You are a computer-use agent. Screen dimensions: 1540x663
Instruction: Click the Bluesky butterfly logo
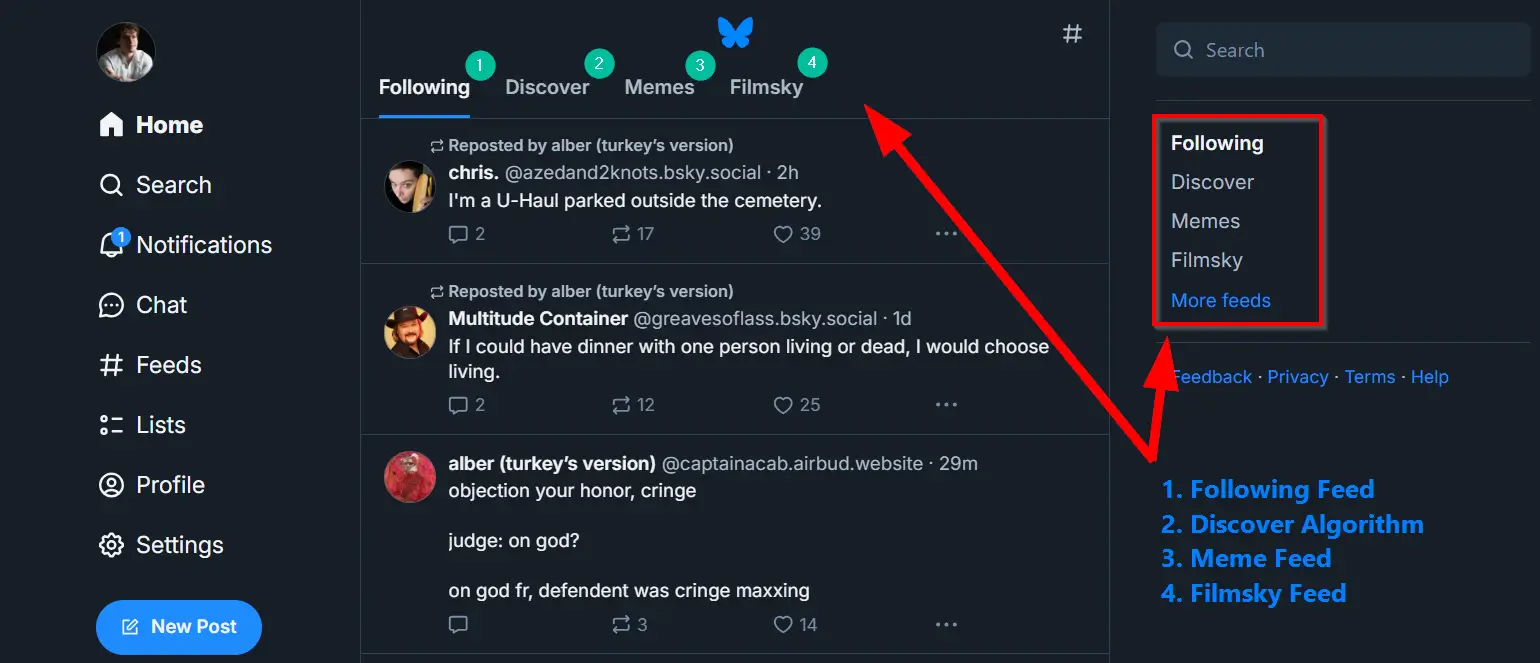[x=735, y=32]
